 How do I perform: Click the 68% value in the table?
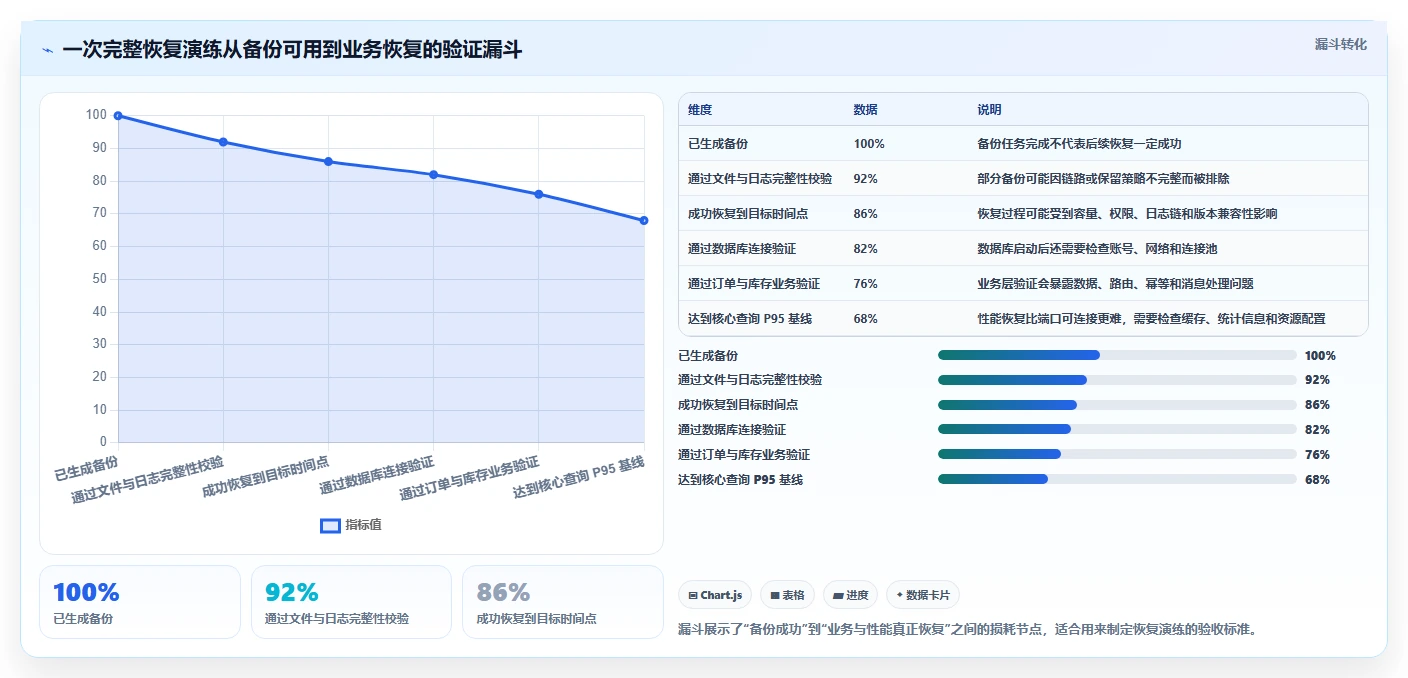(866, 319)
